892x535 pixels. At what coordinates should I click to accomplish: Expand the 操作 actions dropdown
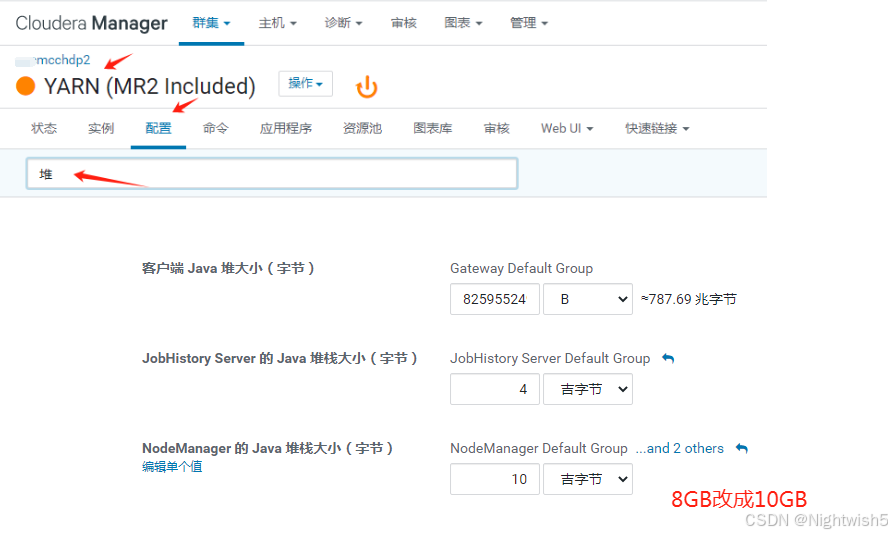[305, 84]
